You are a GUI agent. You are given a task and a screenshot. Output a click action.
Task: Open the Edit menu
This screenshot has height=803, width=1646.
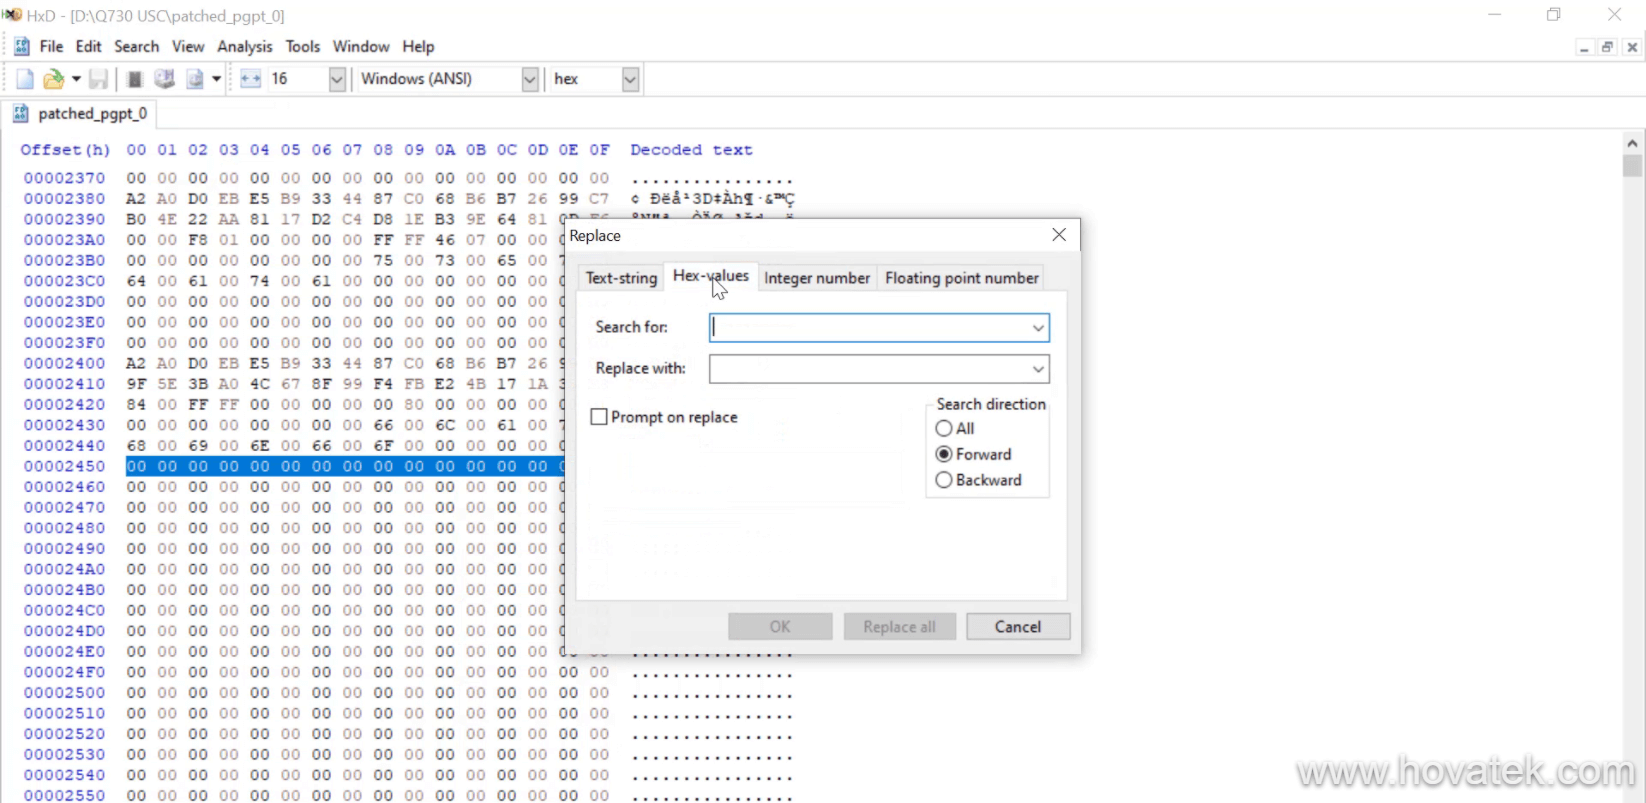[89, 46]
